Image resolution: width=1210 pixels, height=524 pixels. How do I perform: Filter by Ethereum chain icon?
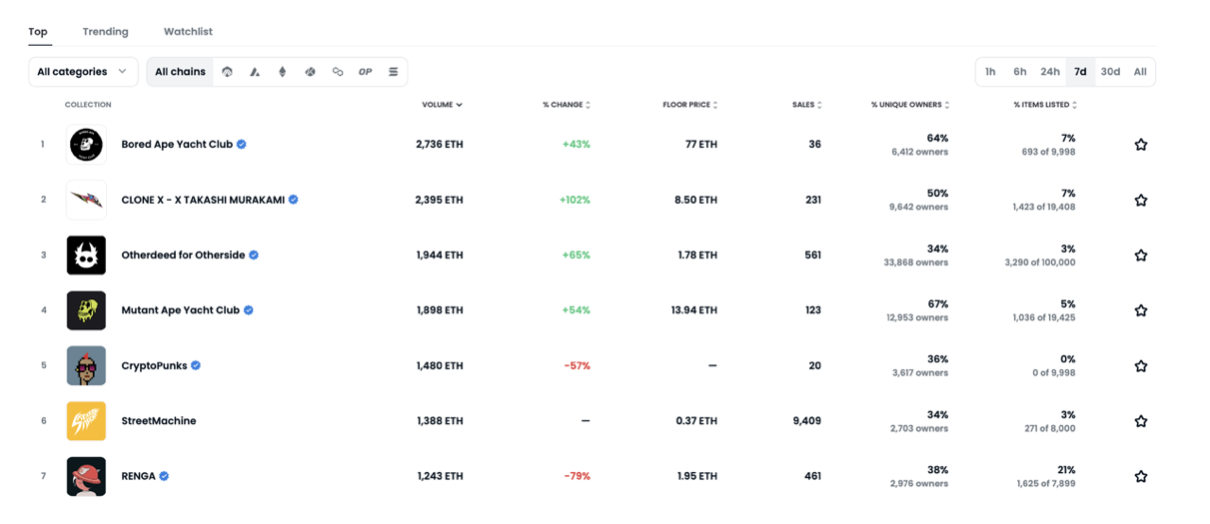[x=282, y=72]
